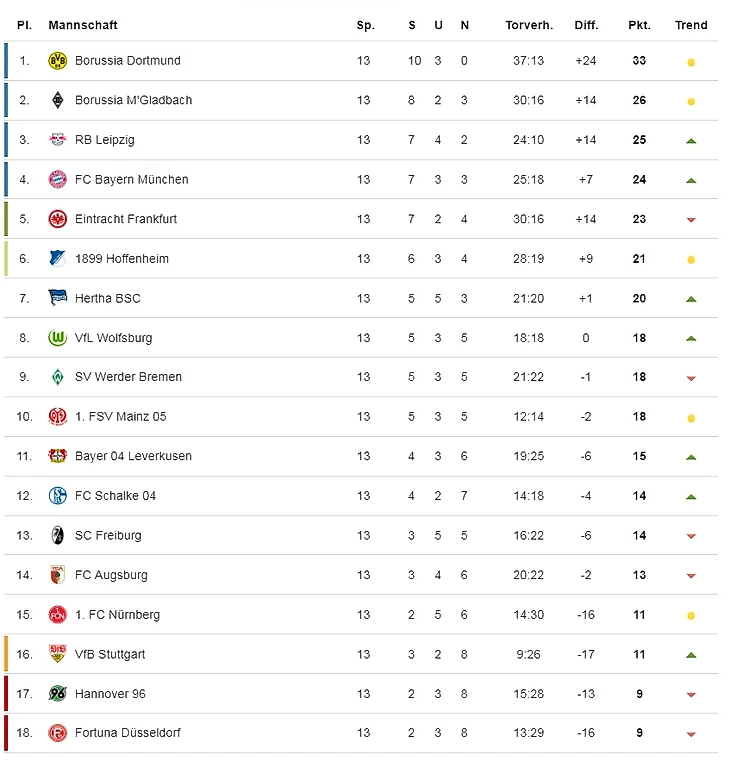Image resolution: width=730 pixels, height=761 pixels.
Task: Click the RB Leipzig club logo
Action: 57,140
